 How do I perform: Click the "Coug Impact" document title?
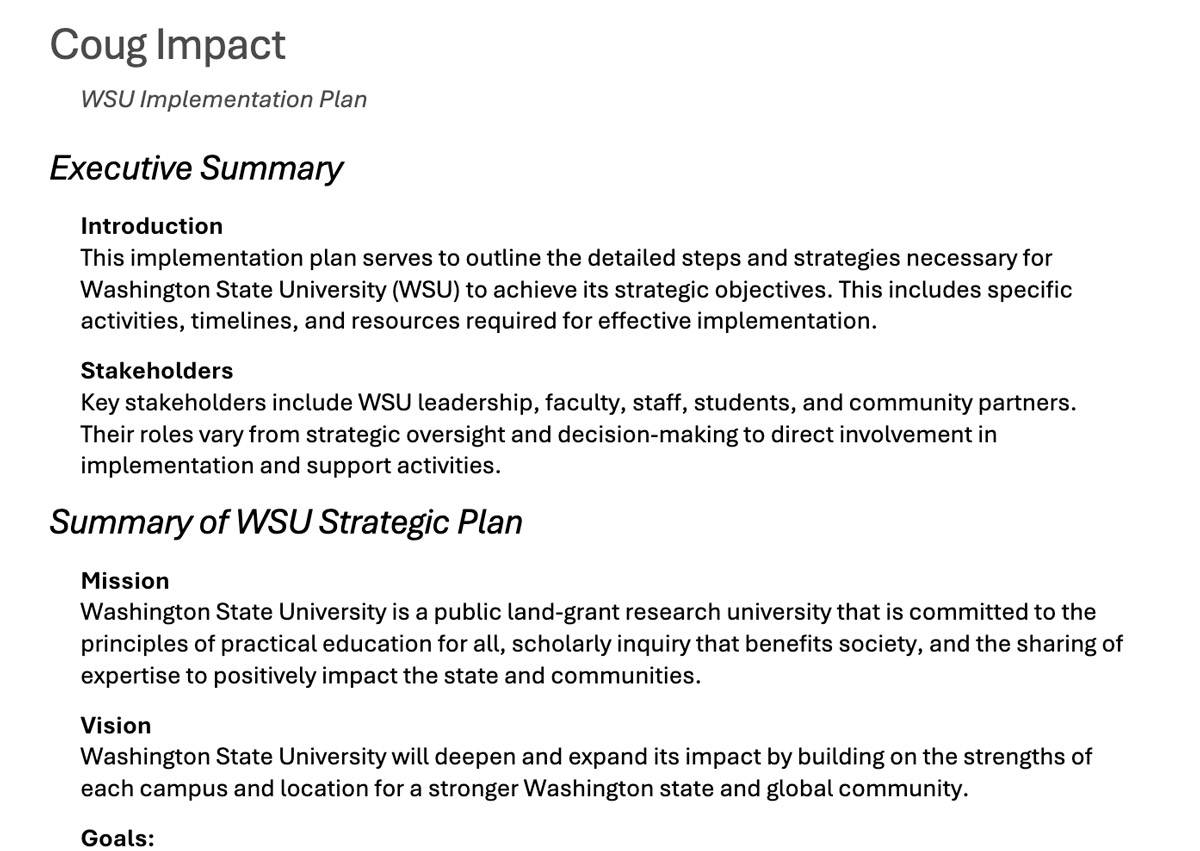(x=167, y=46)
